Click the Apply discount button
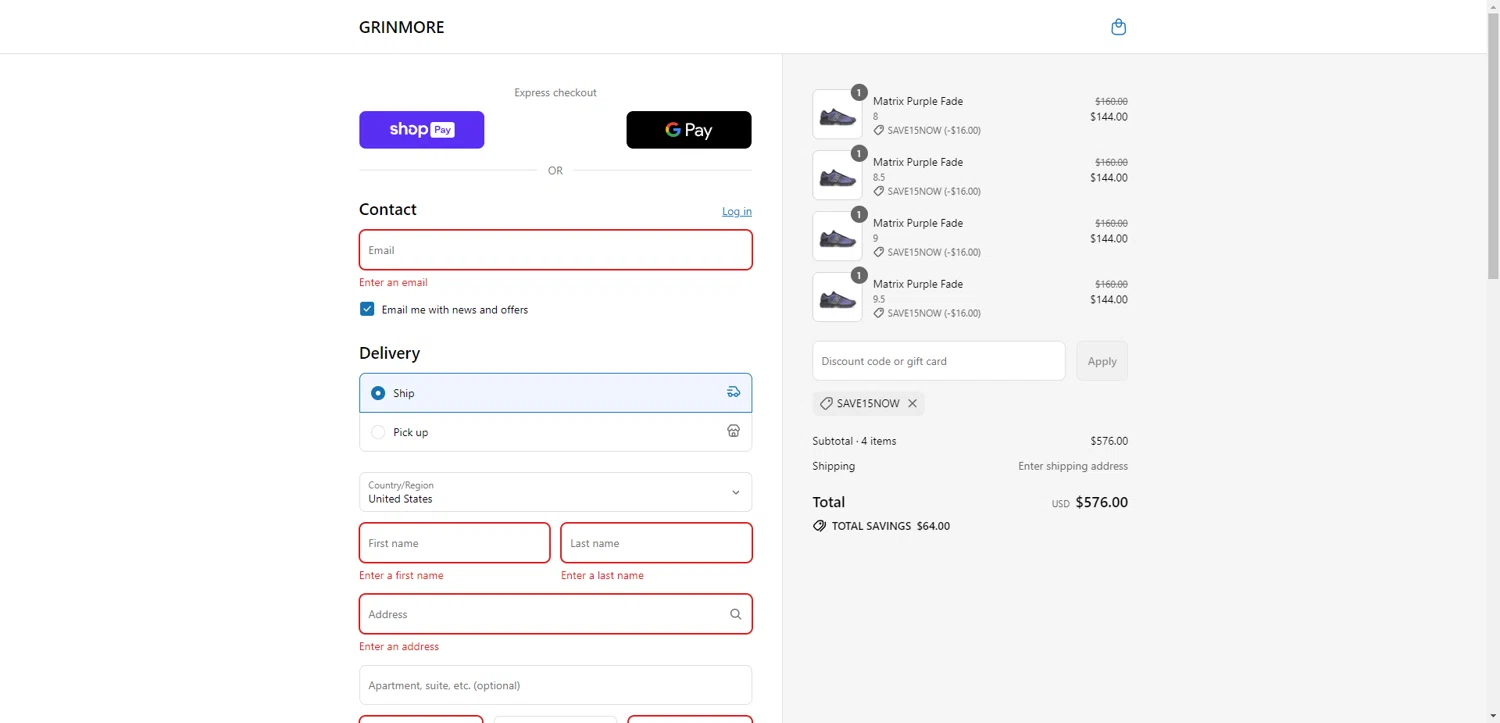This screenshot has width=1500, height=723. (x=1102, y=361)
